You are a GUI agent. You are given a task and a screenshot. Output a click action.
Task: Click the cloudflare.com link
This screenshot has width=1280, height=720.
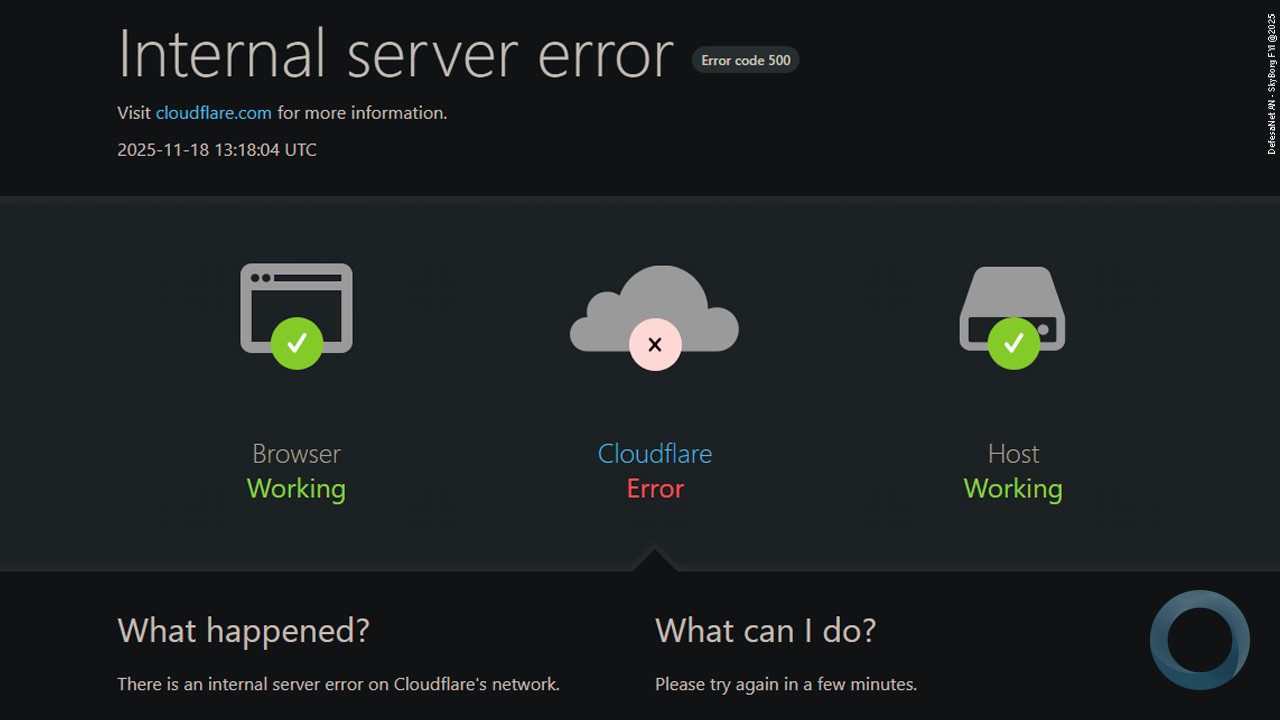(x=213, y=113)
